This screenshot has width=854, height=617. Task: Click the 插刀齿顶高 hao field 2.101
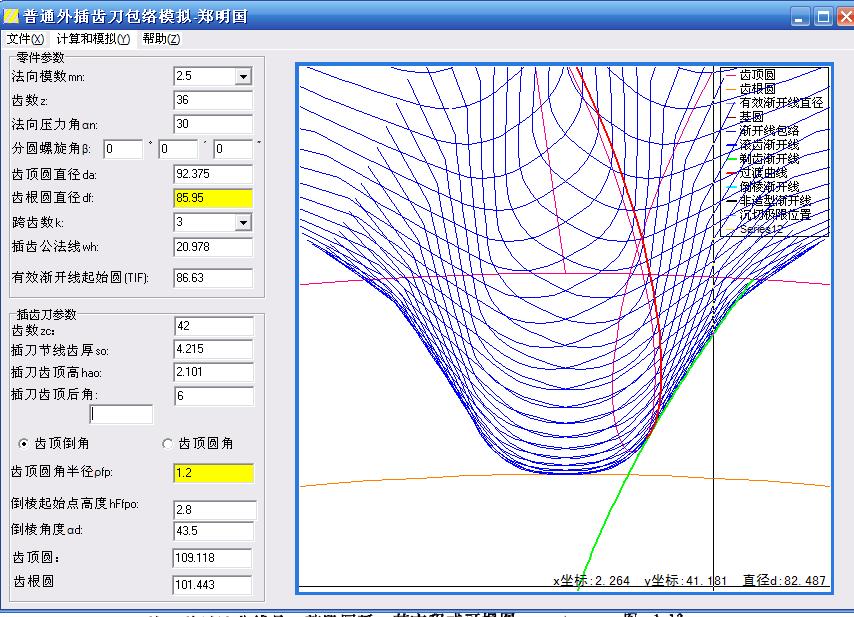coord(214,372)
